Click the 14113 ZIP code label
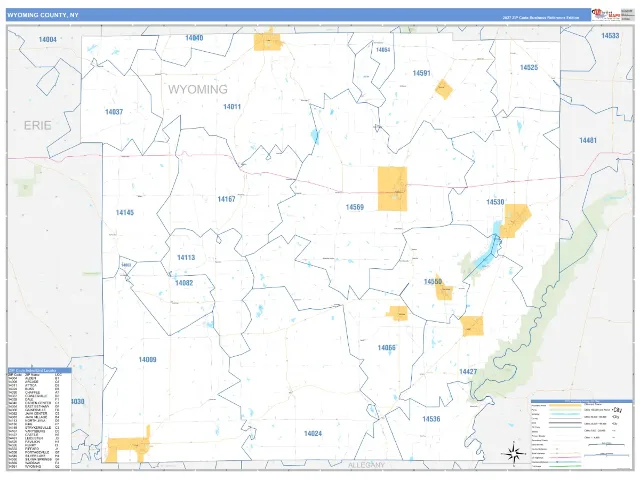Screen dimensions: 640x480 click(186, 258)
